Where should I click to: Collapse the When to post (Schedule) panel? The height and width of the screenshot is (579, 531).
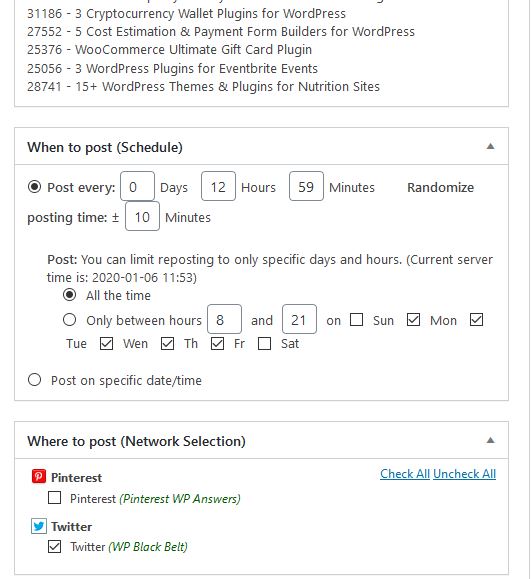point(490,147)
